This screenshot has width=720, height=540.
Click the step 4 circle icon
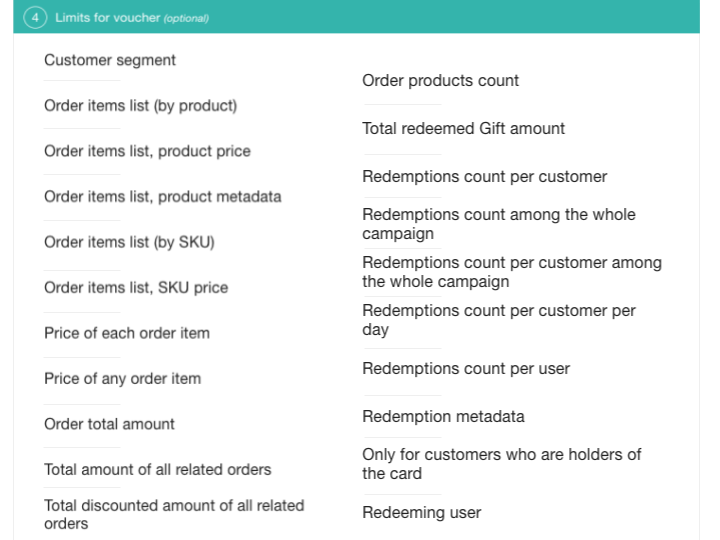35,18
